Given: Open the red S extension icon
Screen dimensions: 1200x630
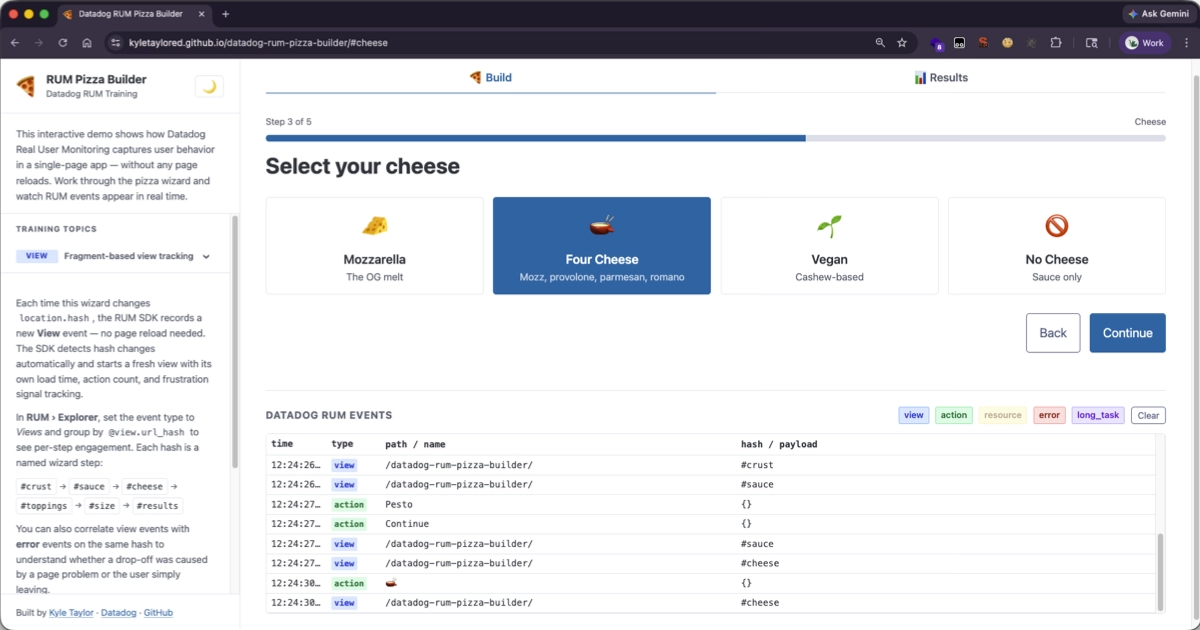Looking at the screenshot, I should 983,43.
